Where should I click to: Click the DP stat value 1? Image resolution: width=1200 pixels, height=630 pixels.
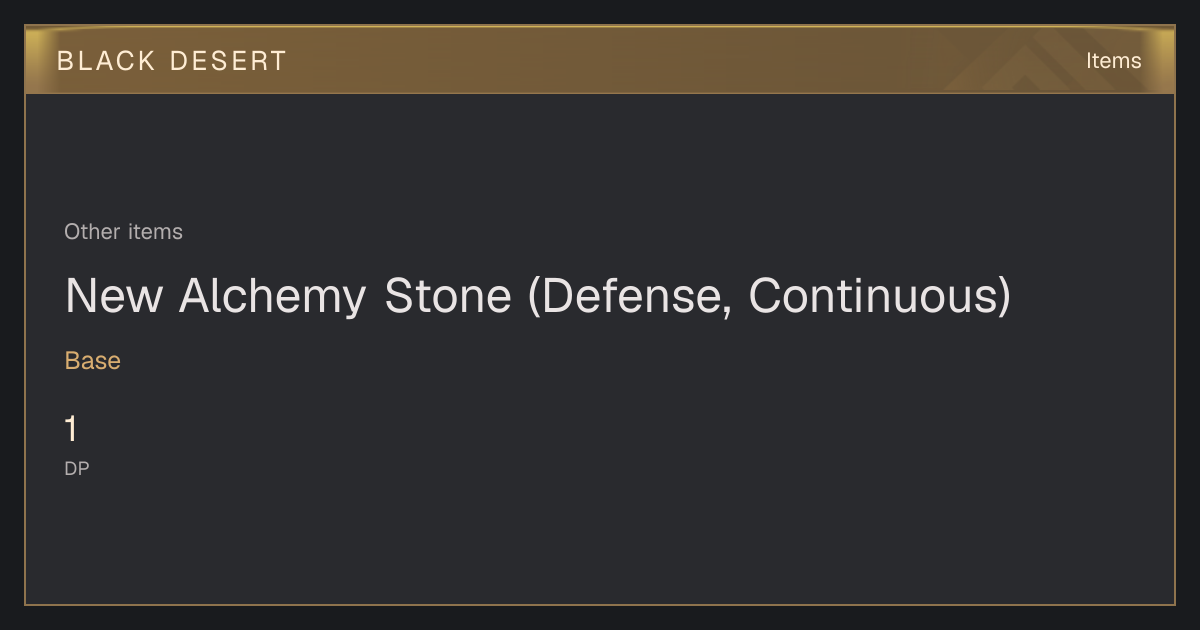tap(71, 430)
